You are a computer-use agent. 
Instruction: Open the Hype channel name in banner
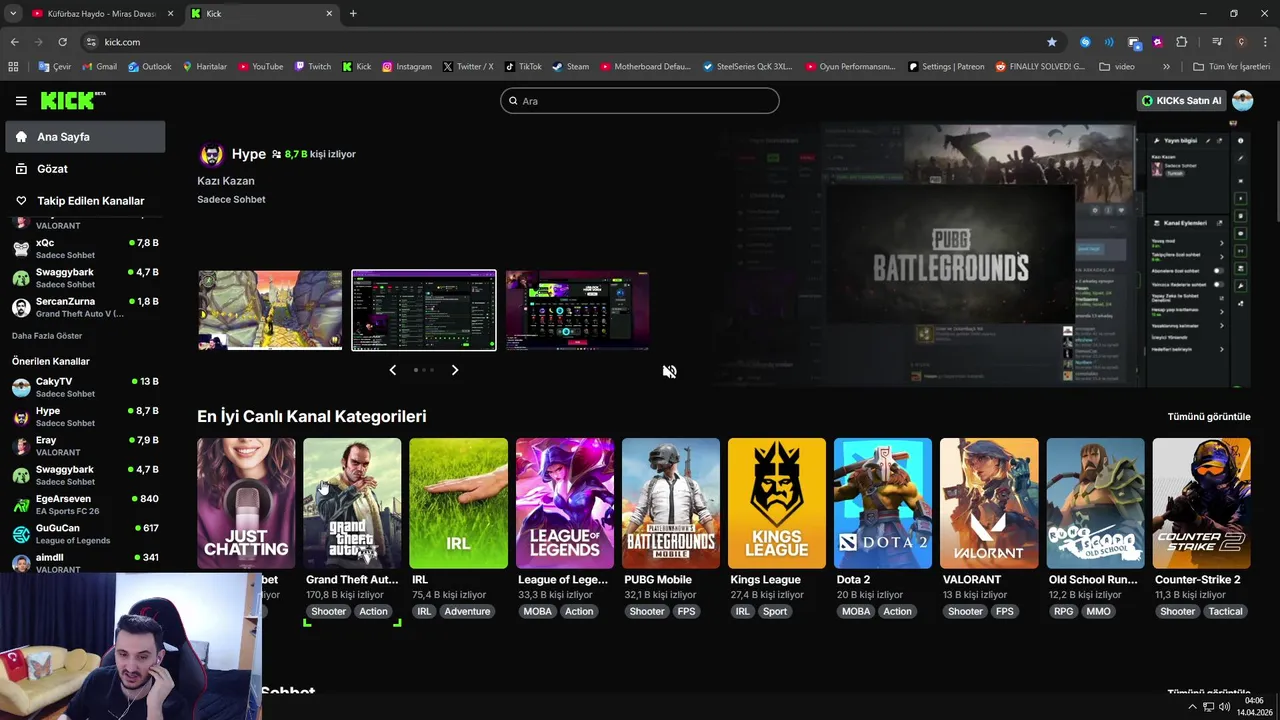(248, 154)
